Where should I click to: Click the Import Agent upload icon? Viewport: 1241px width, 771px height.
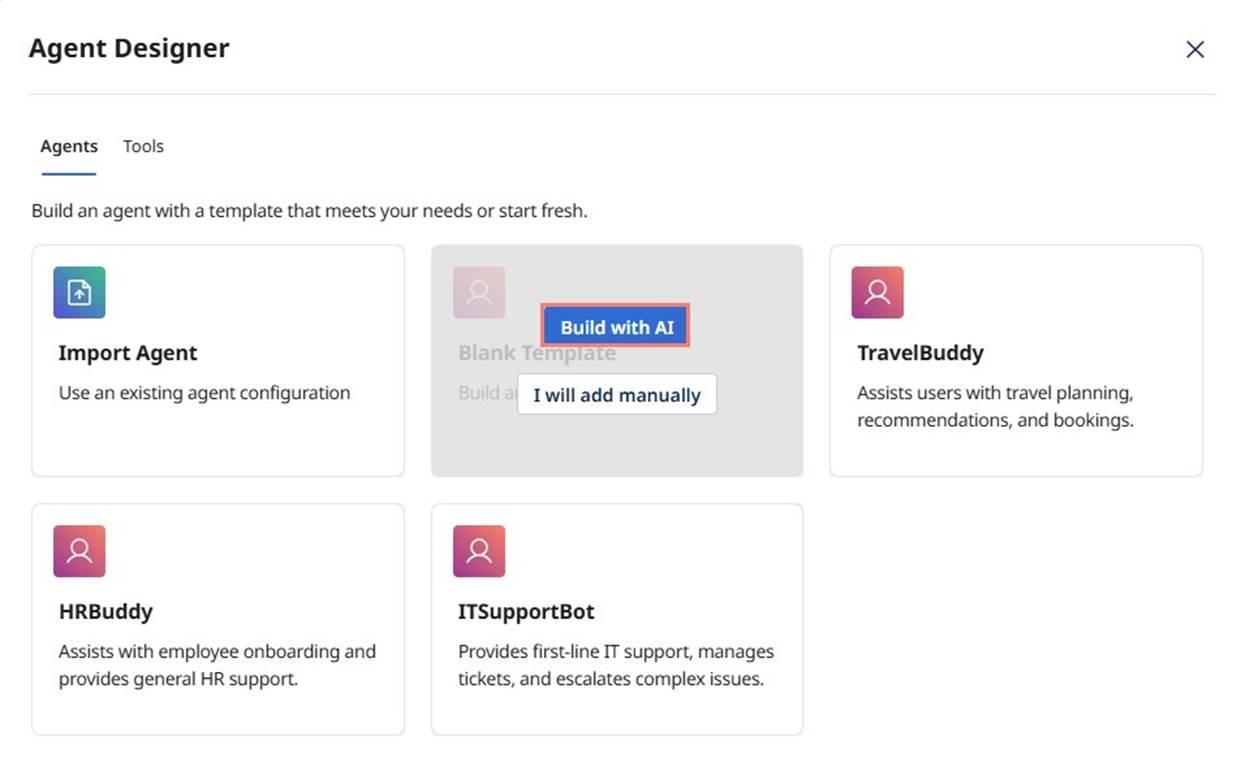click(x=79, y=292)
